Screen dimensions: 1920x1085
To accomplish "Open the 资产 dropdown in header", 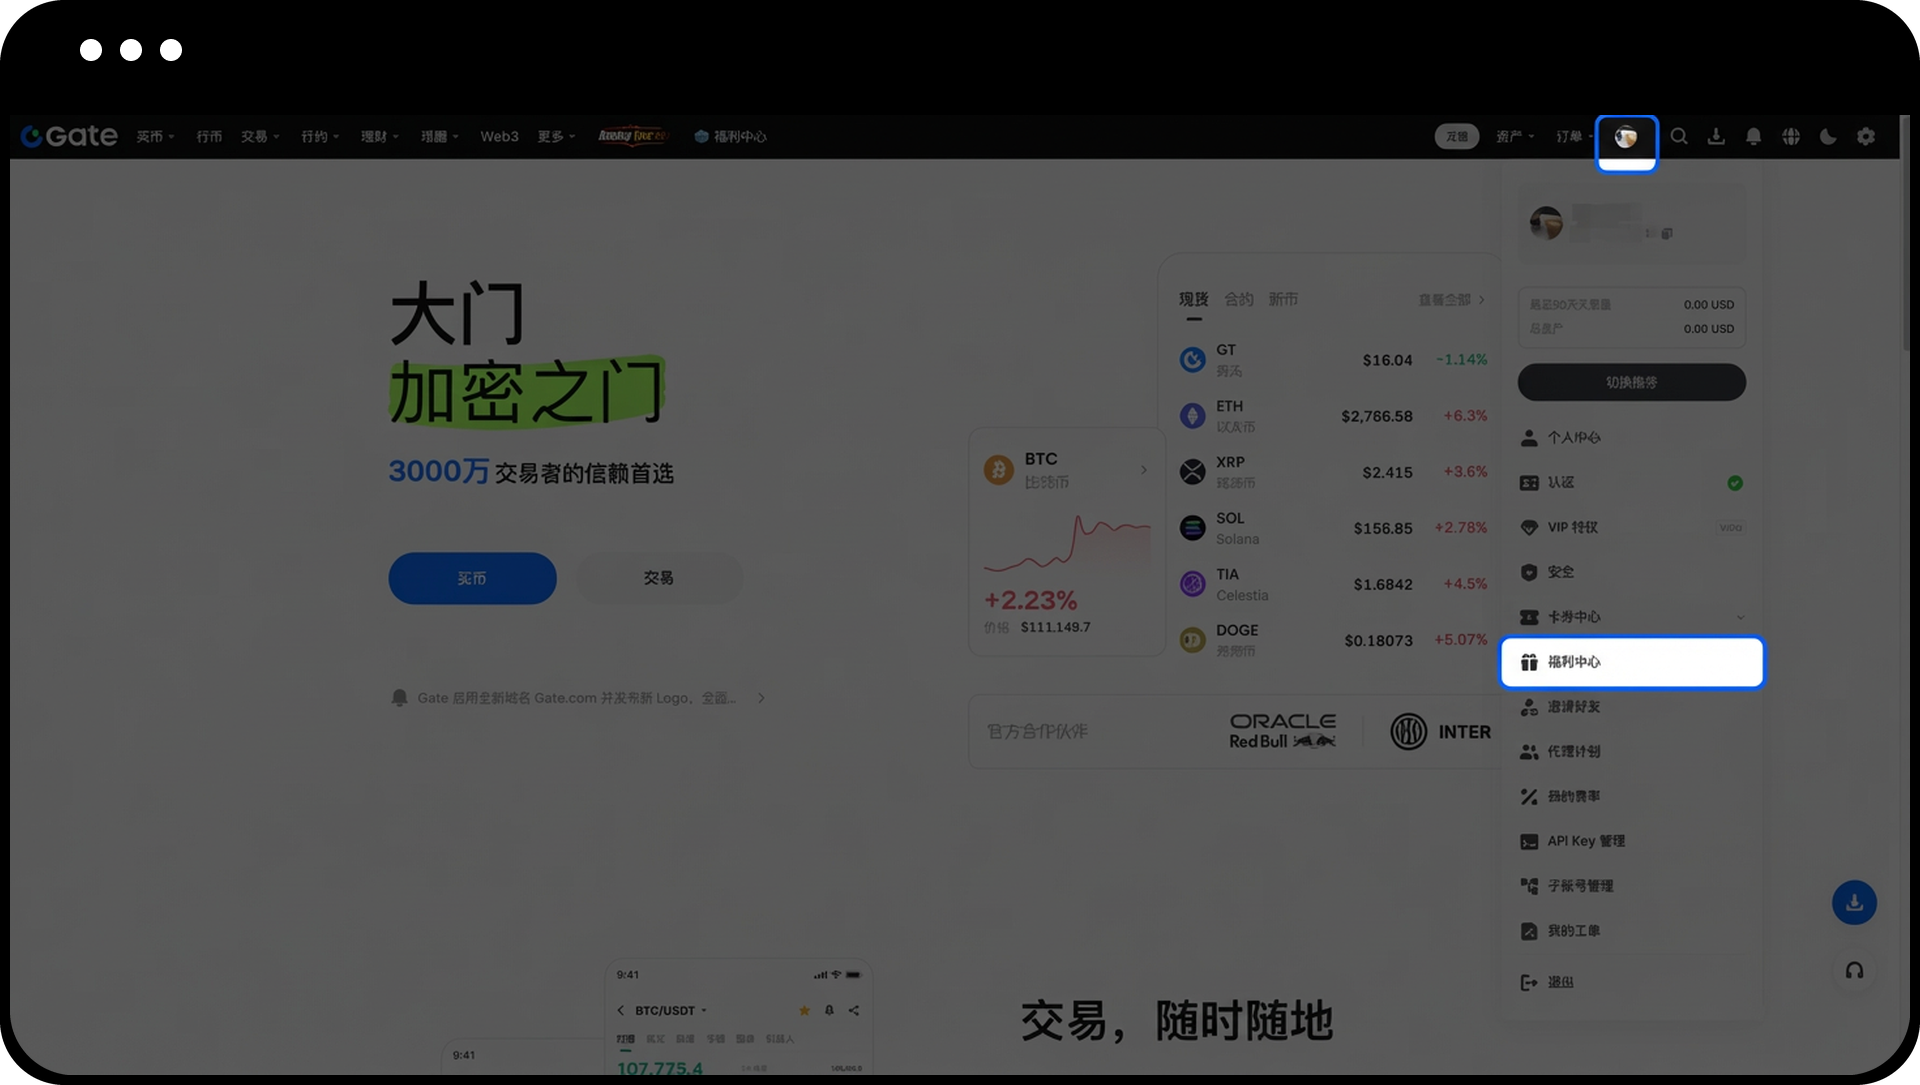I will (1514, 137).
